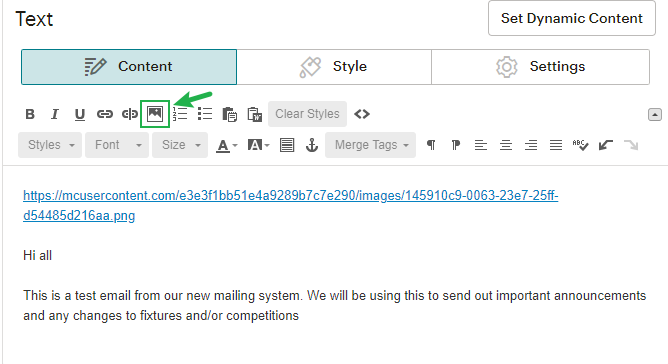Screen dimensions: 668x364
Task: Undo the last change
Action: (x=605, y=145)
